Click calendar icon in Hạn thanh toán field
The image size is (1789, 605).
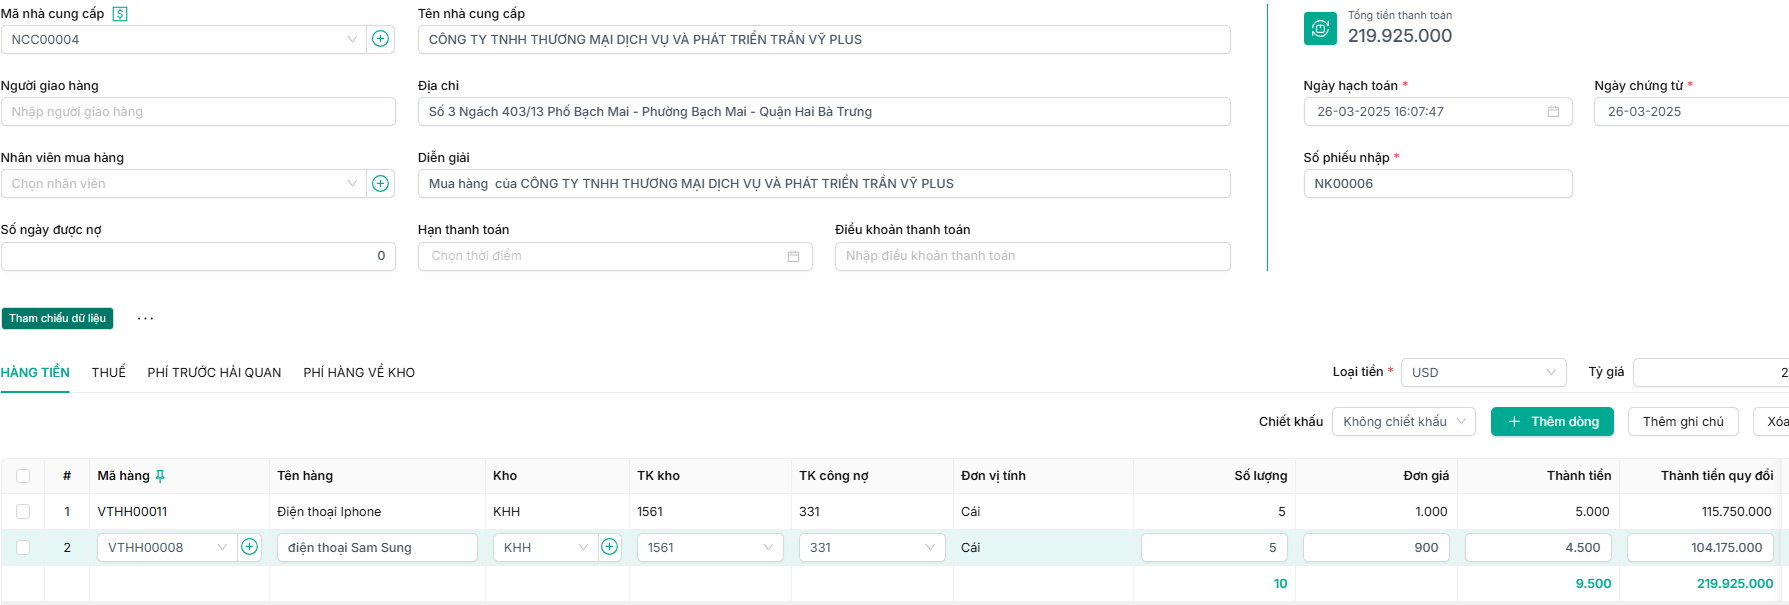[793, 256]
